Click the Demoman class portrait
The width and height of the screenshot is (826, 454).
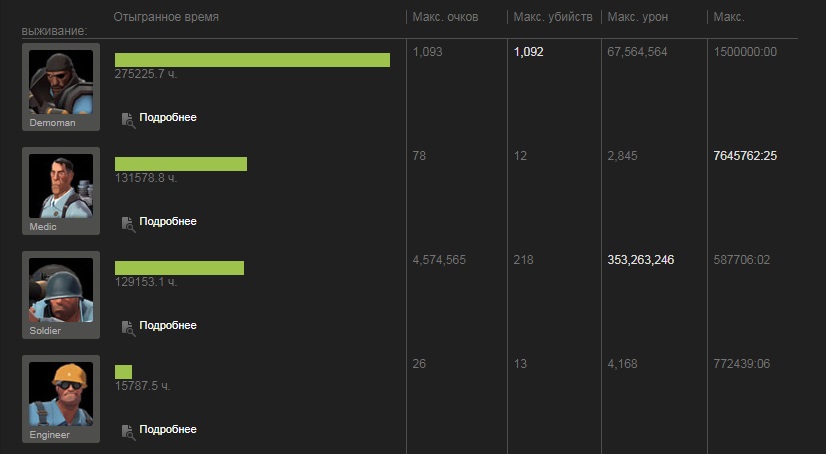pyautogui.click(x=61, y=82)
